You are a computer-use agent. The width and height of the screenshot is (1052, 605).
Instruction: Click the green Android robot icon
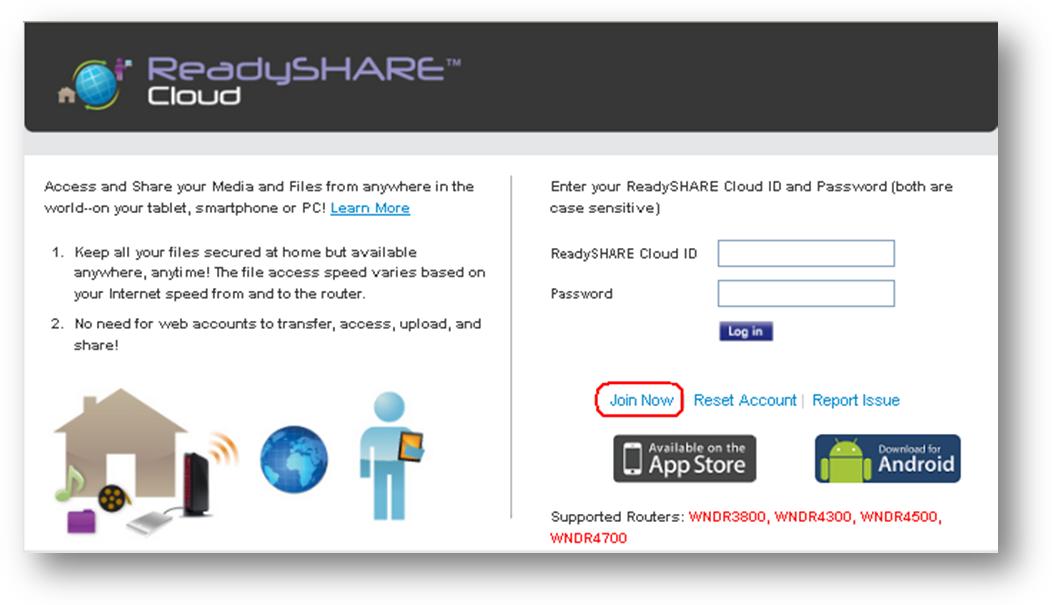tap(845, 459)
